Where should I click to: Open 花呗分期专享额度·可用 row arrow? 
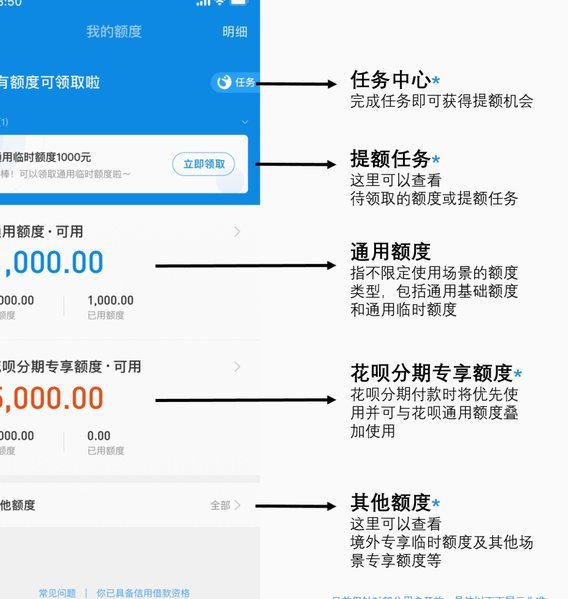237,367
